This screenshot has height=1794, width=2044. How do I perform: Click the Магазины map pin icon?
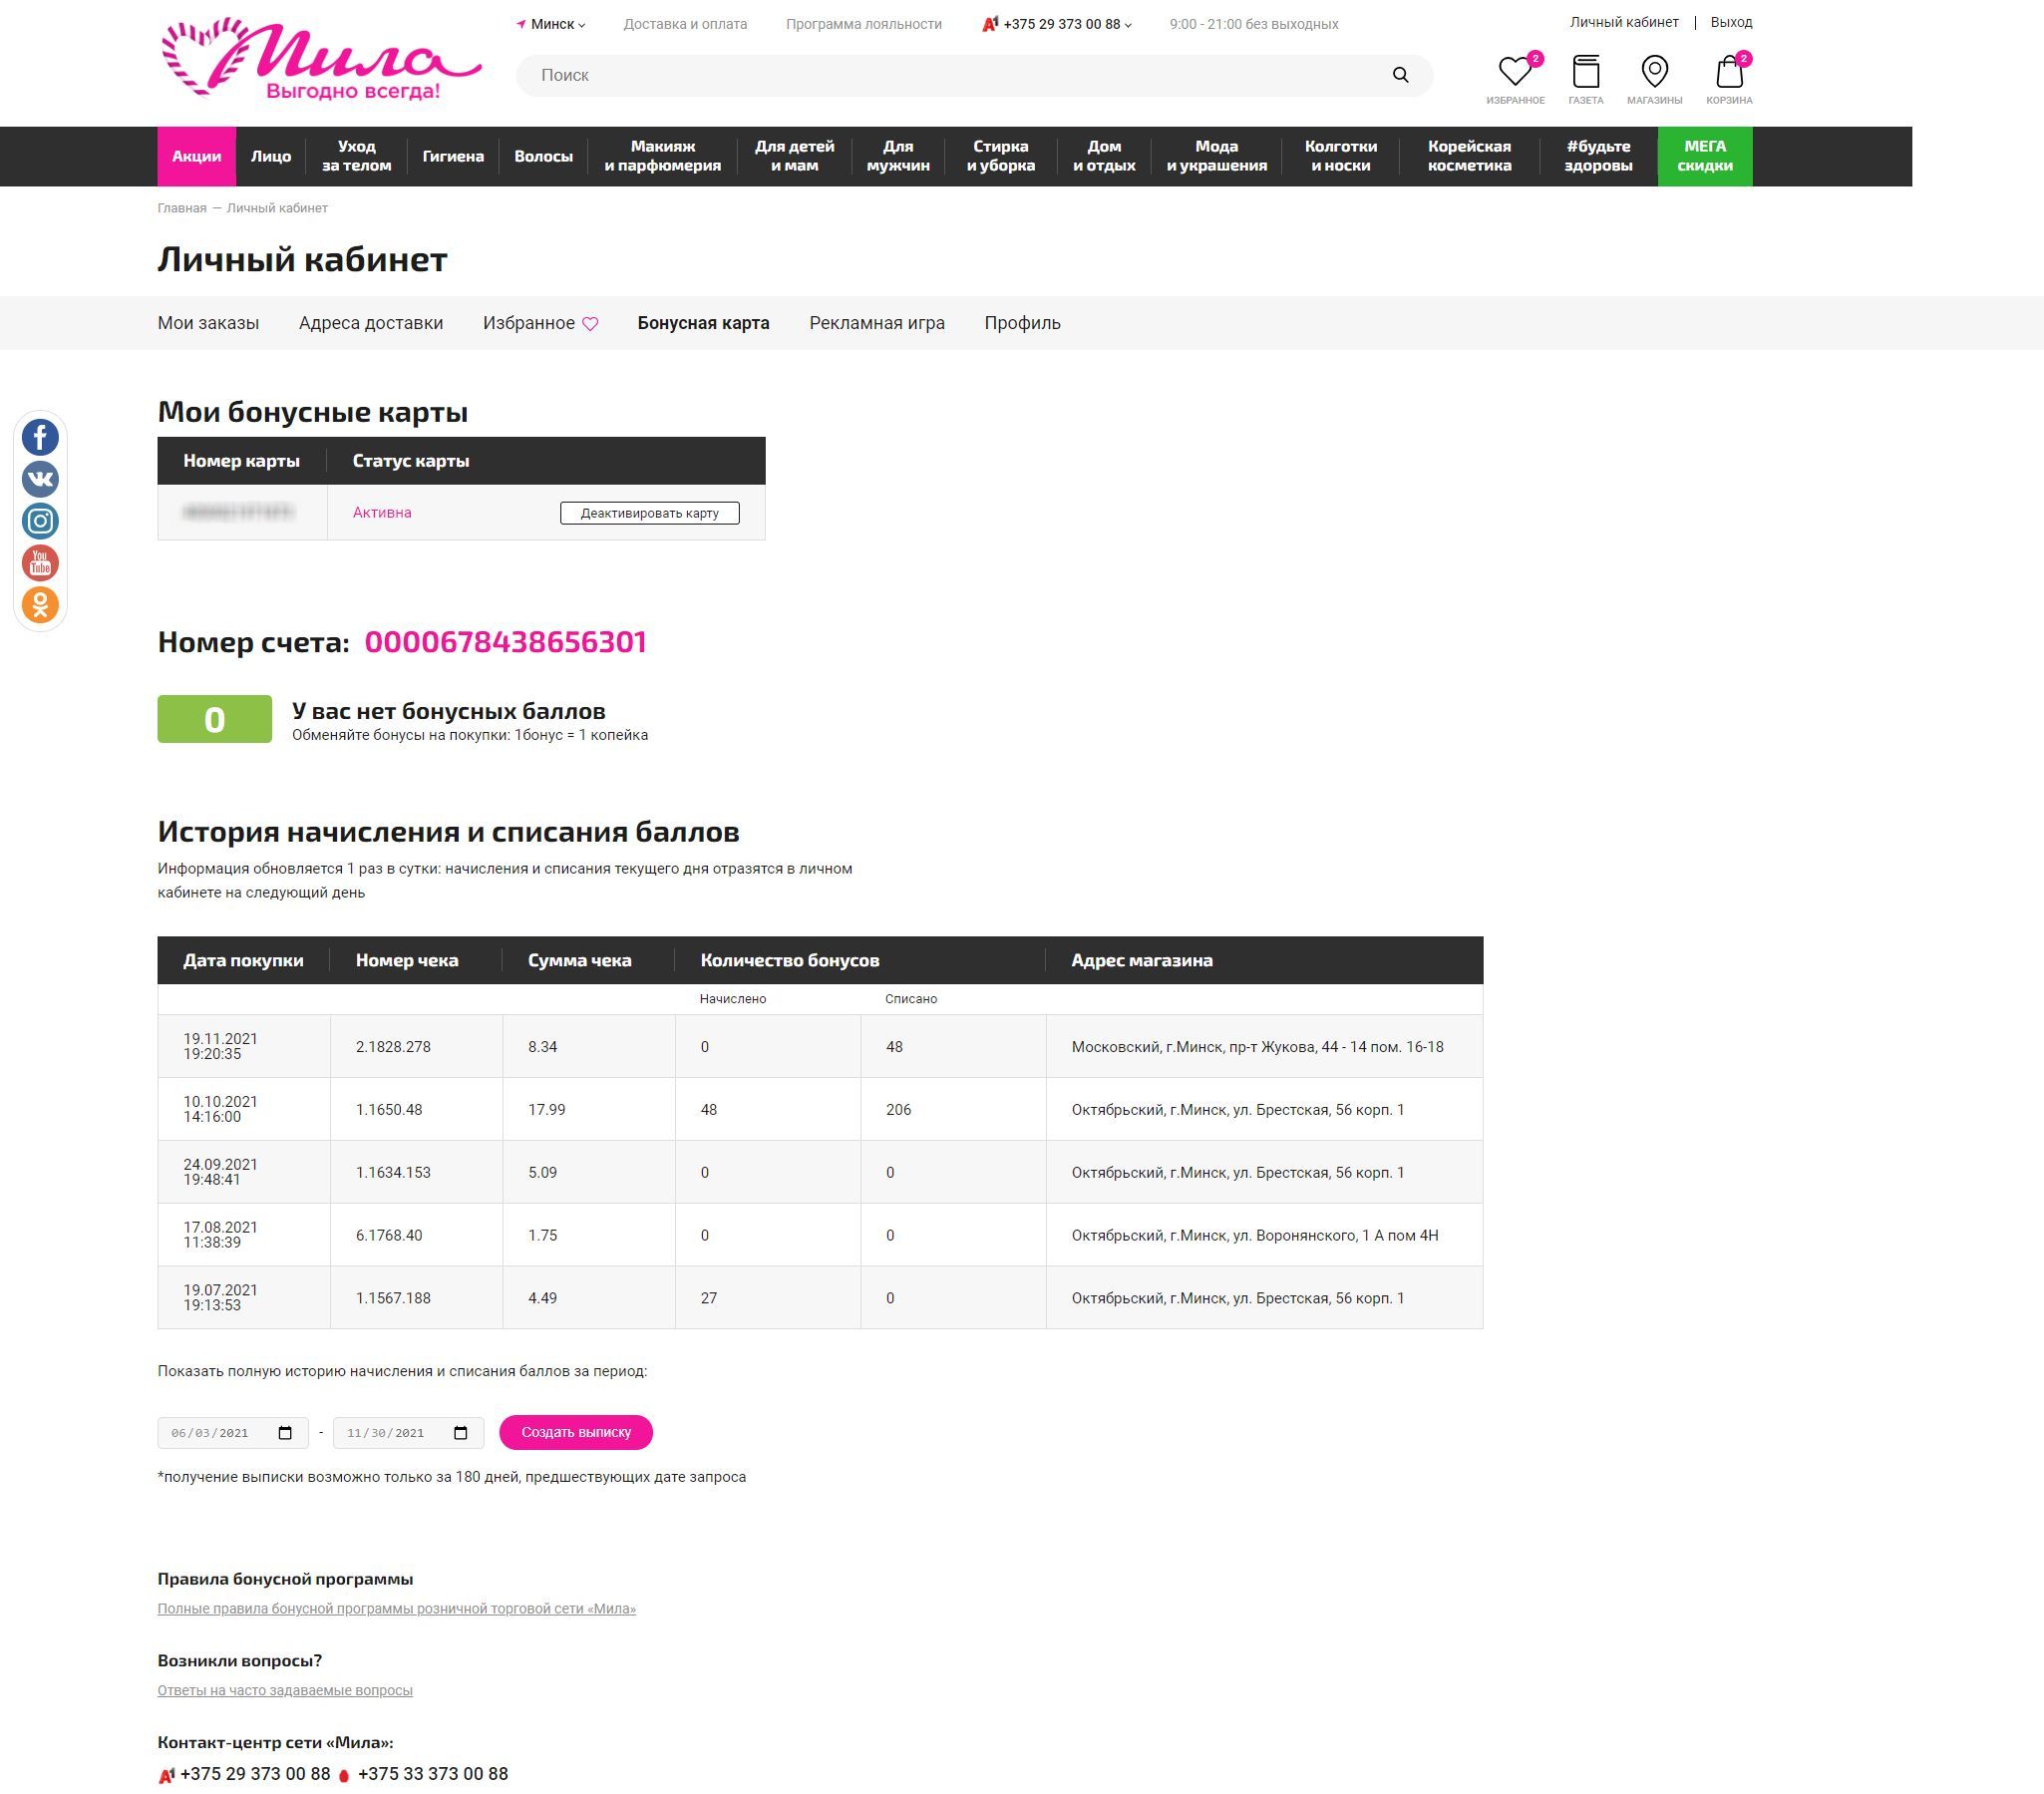[1654, 72]
